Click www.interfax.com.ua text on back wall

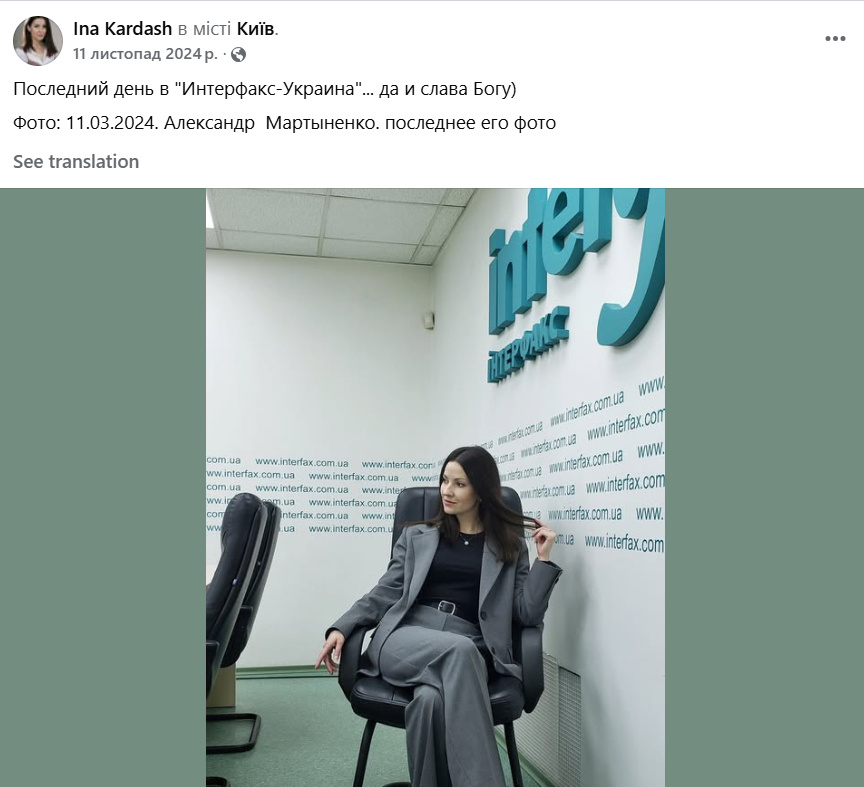301,462
